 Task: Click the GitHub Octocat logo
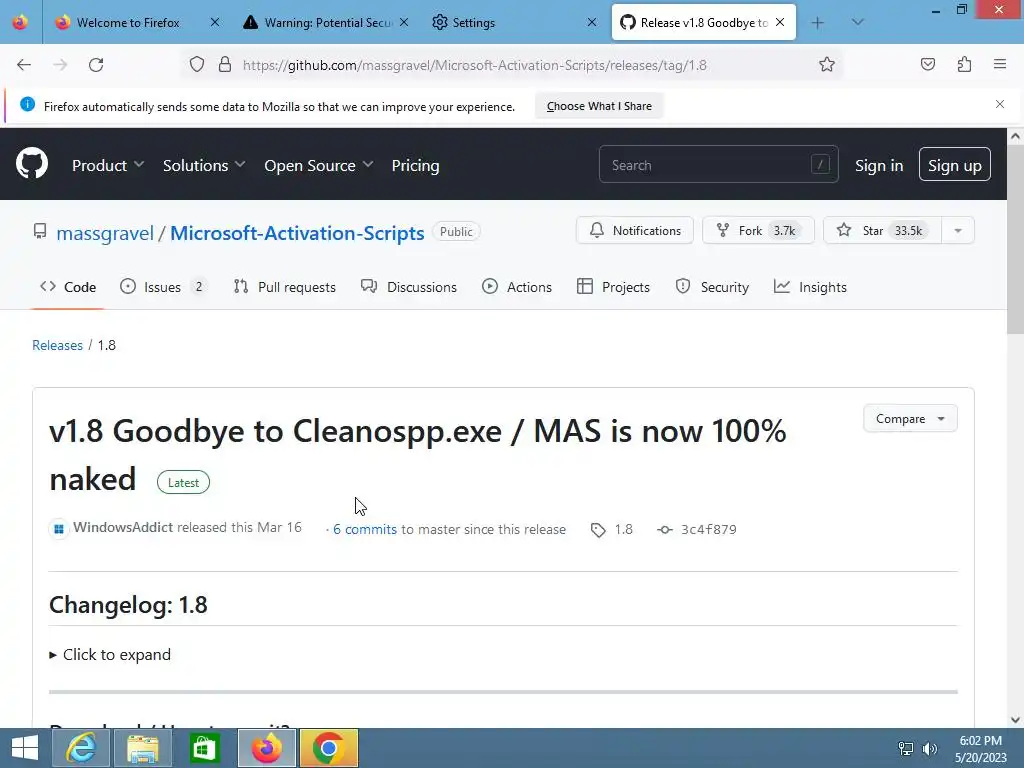[x=32, y=164]
